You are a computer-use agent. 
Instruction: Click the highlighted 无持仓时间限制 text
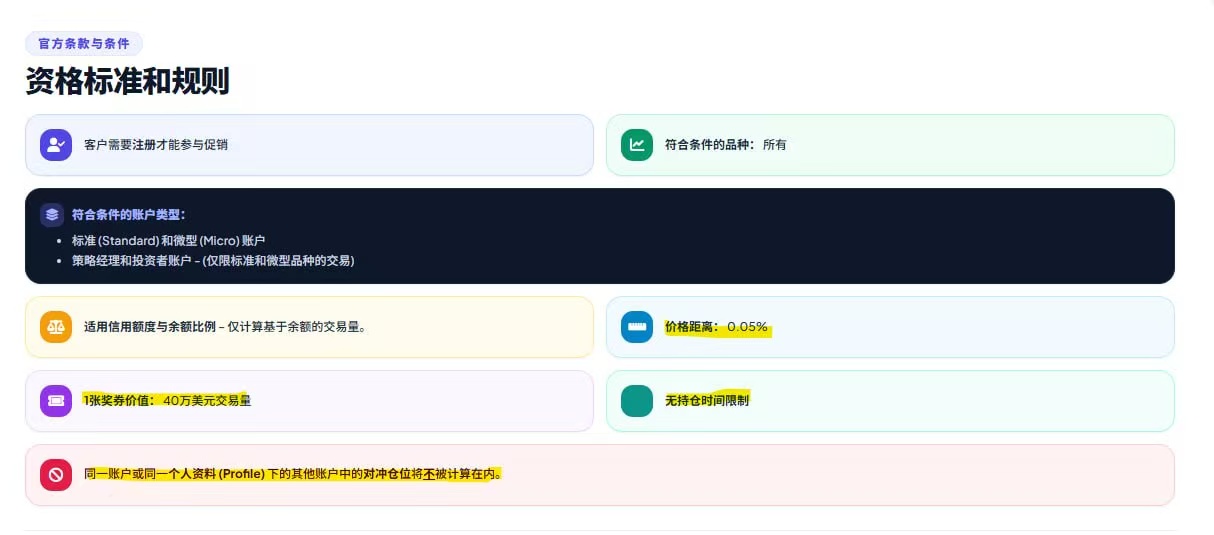707,401
